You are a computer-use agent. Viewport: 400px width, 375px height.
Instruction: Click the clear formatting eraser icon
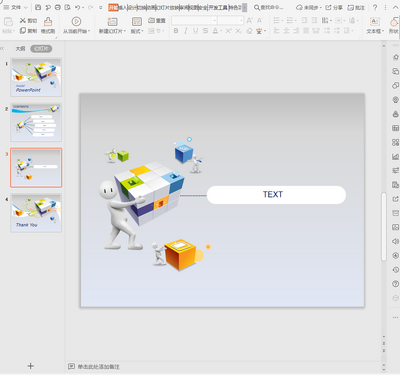tap(249, 31)
